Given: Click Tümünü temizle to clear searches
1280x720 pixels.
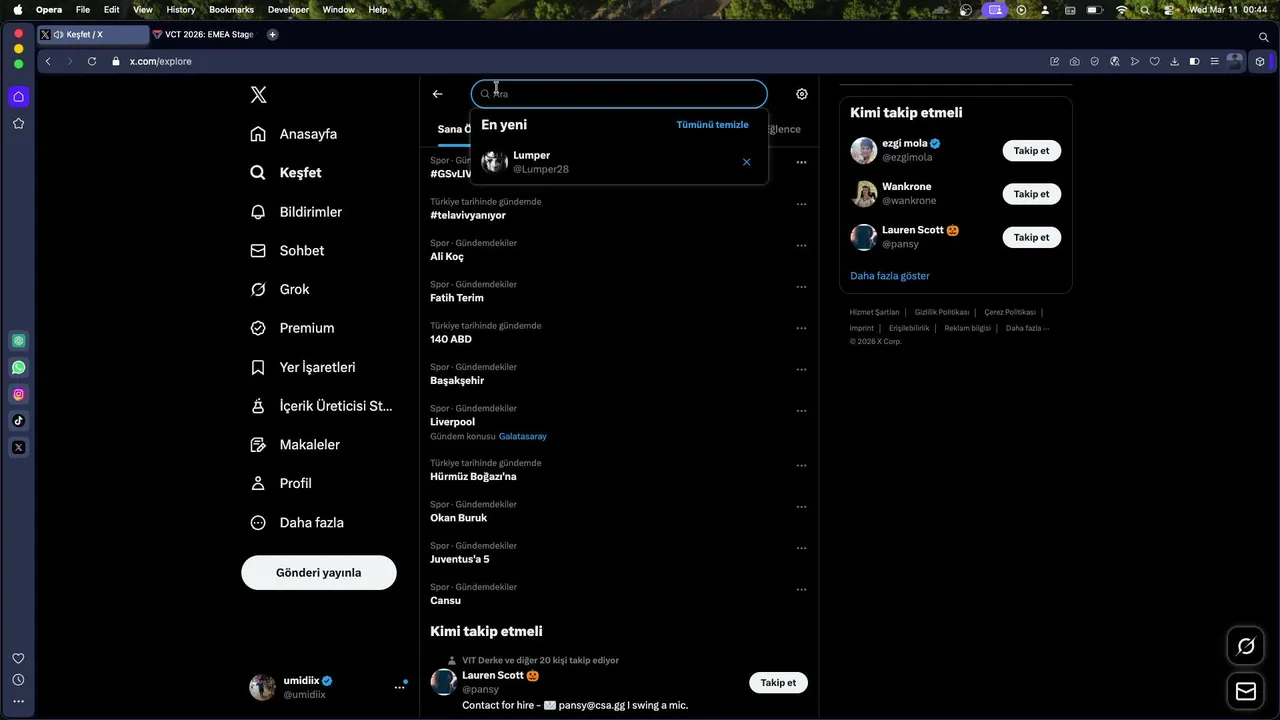Looking at the screenshot, I should 712,125.
